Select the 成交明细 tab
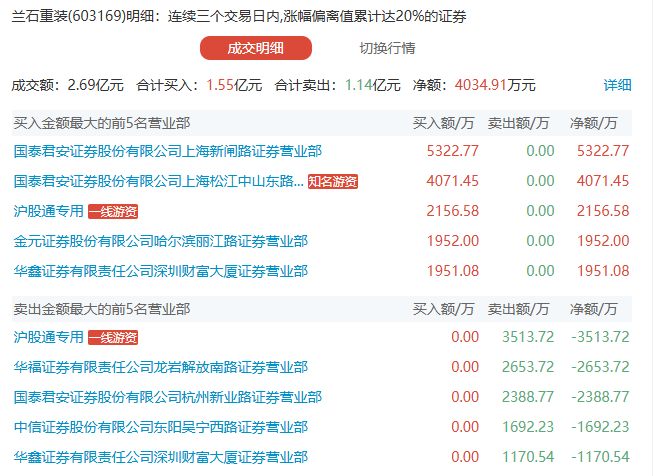 pos(256,48)
